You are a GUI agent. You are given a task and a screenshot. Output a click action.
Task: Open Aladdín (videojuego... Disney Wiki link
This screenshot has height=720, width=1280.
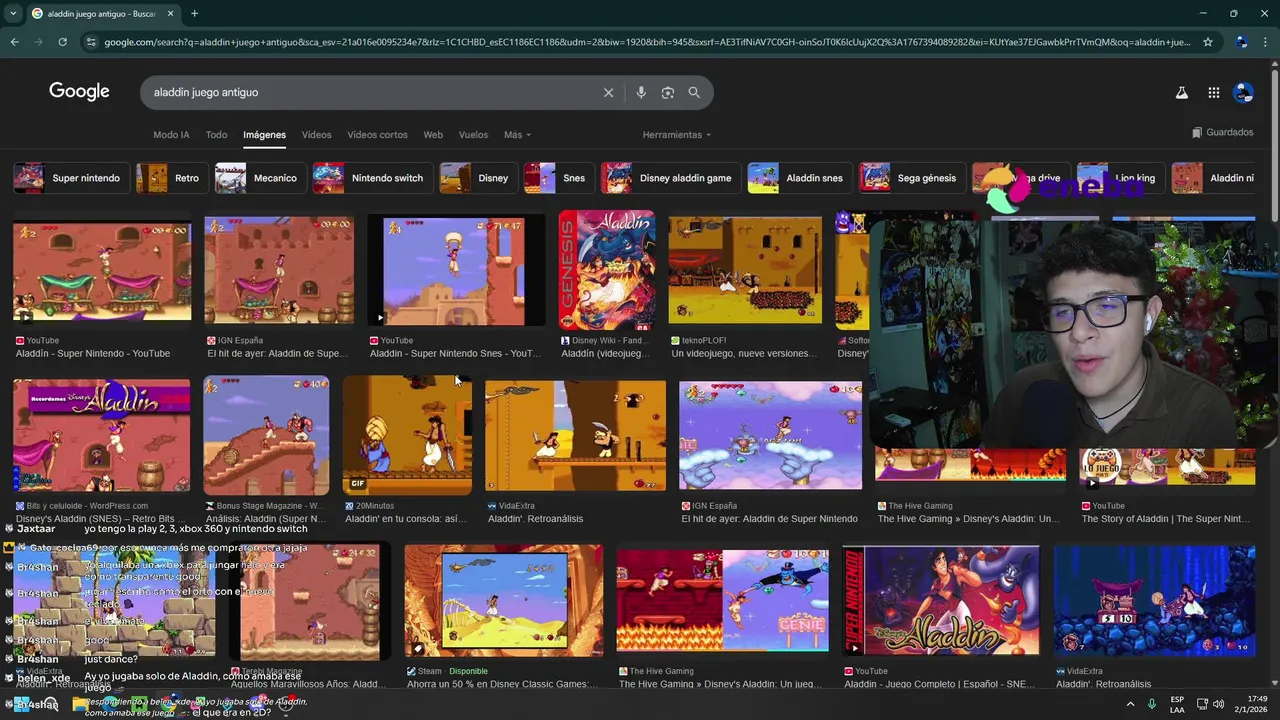pos(606,353)
